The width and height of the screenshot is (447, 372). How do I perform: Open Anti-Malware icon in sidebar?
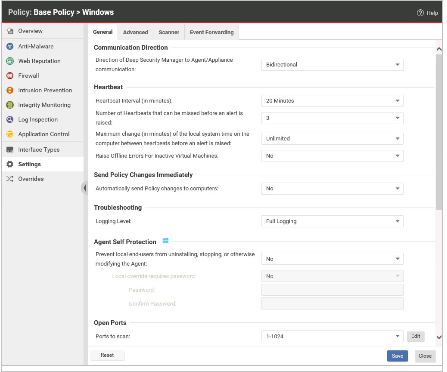pyautogui.click(x=10, y=46)
